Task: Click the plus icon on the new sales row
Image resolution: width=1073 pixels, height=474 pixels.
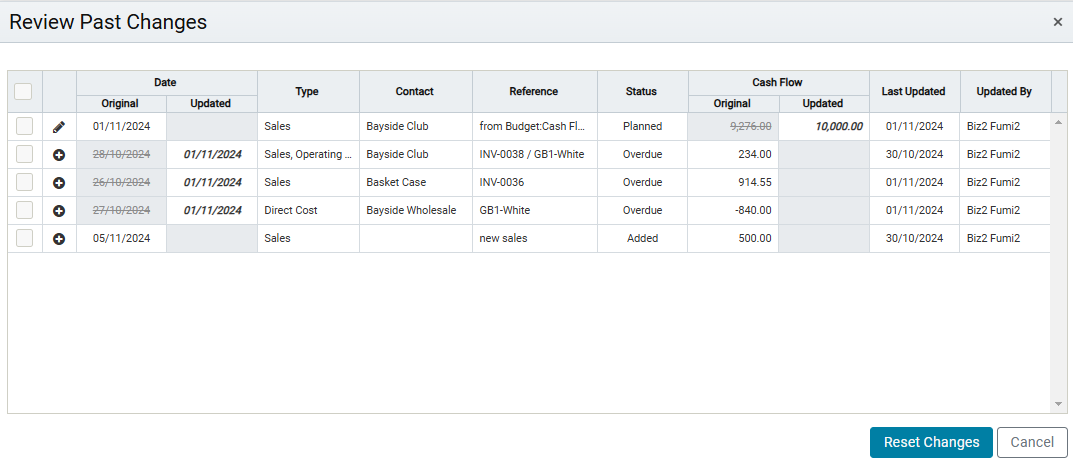Action: (x=59, y=239)
